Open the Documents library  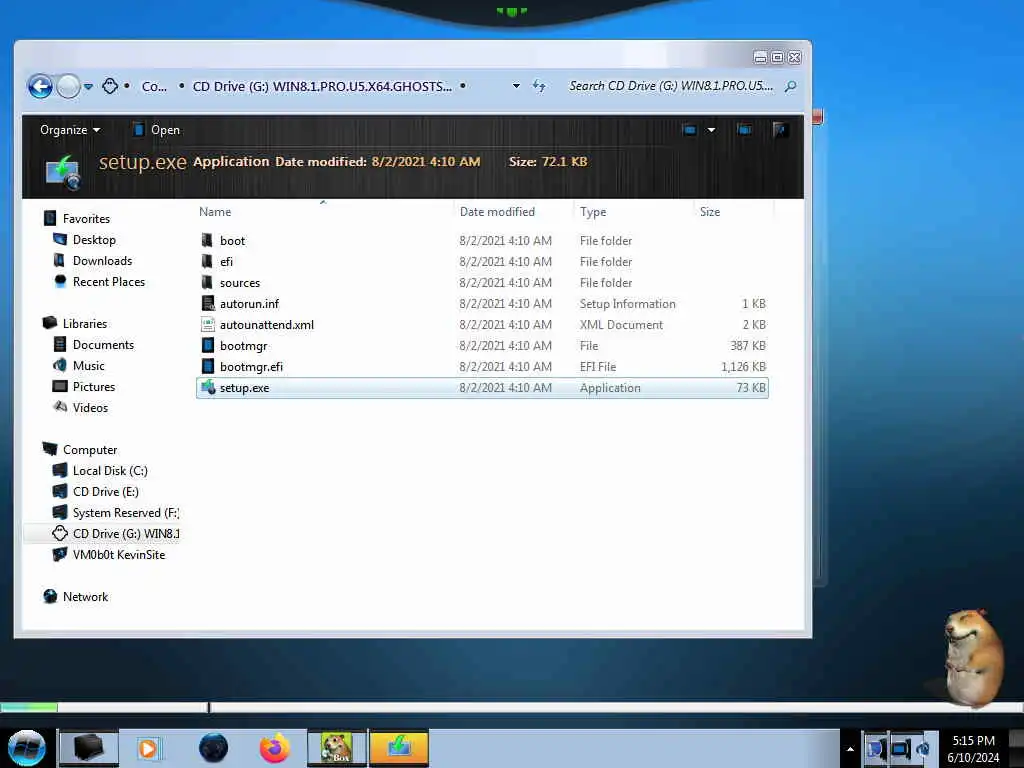pyautogui.click(x=103, y=345)
